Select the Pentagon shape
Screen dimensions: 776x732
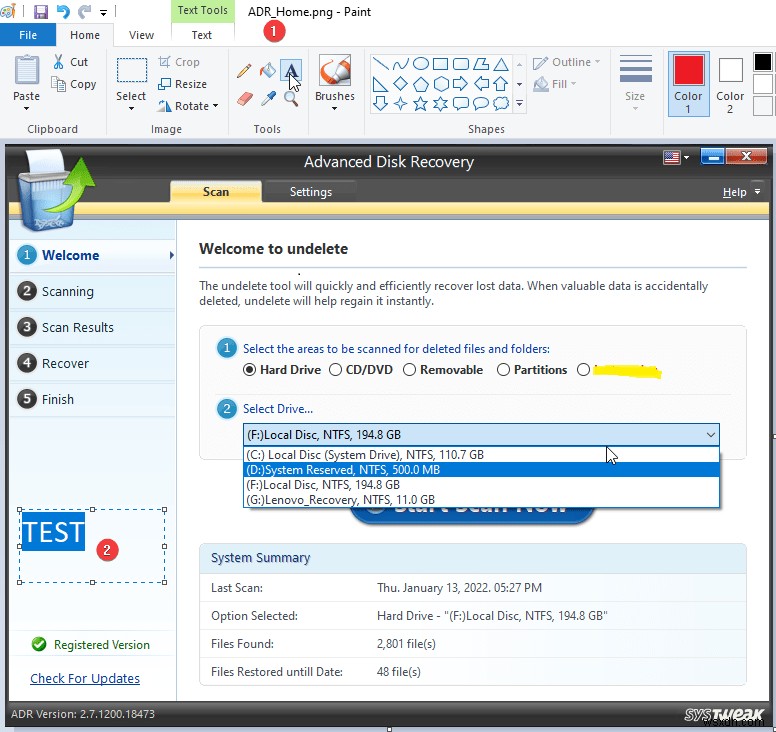421,84
